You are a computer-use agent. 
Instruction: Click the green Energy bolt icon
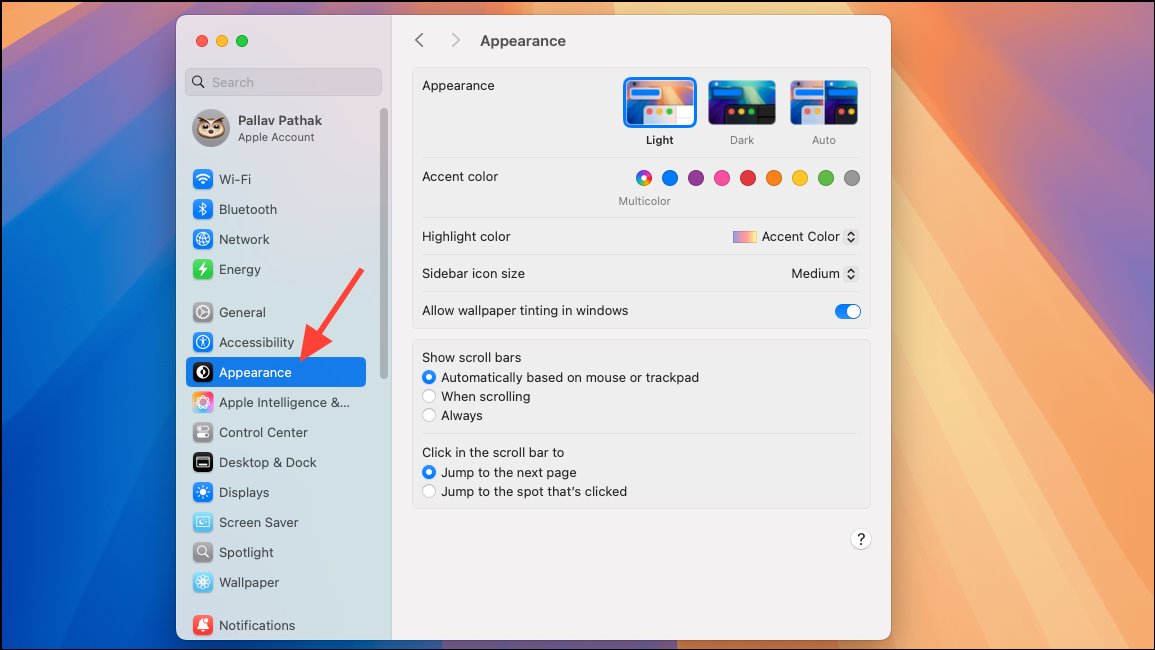point(203,270)
